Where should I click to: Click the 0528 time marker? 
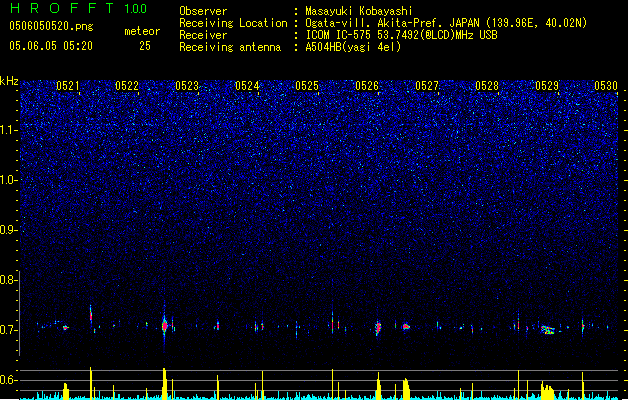[x=487, y=86]
